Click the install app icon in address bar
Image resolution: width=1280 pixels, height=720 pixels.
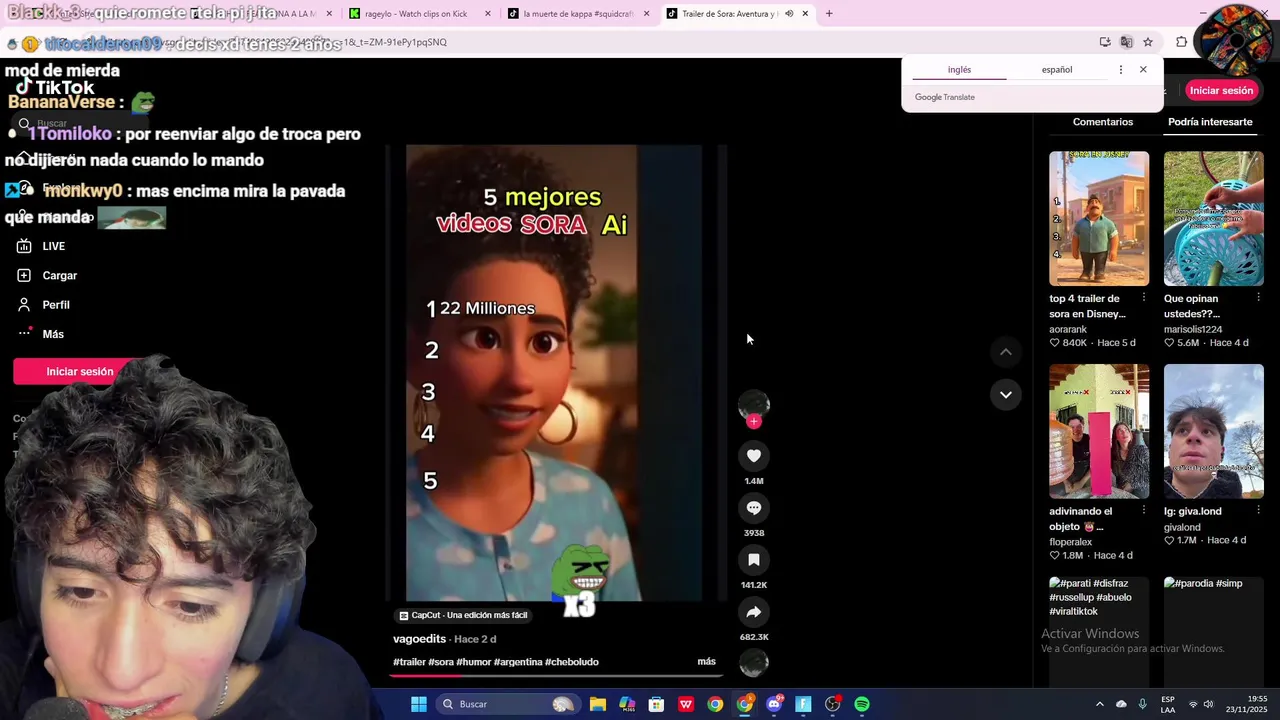point(1105,42)
